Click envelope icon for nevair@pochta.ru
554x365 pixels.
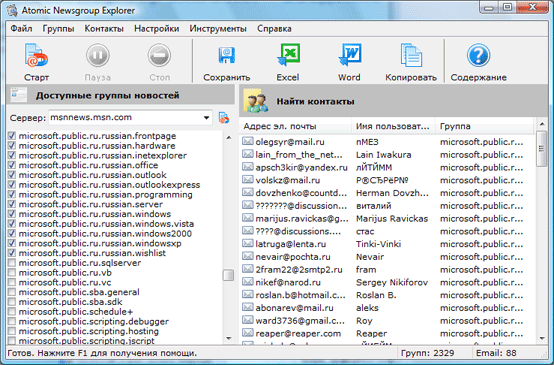248,256
